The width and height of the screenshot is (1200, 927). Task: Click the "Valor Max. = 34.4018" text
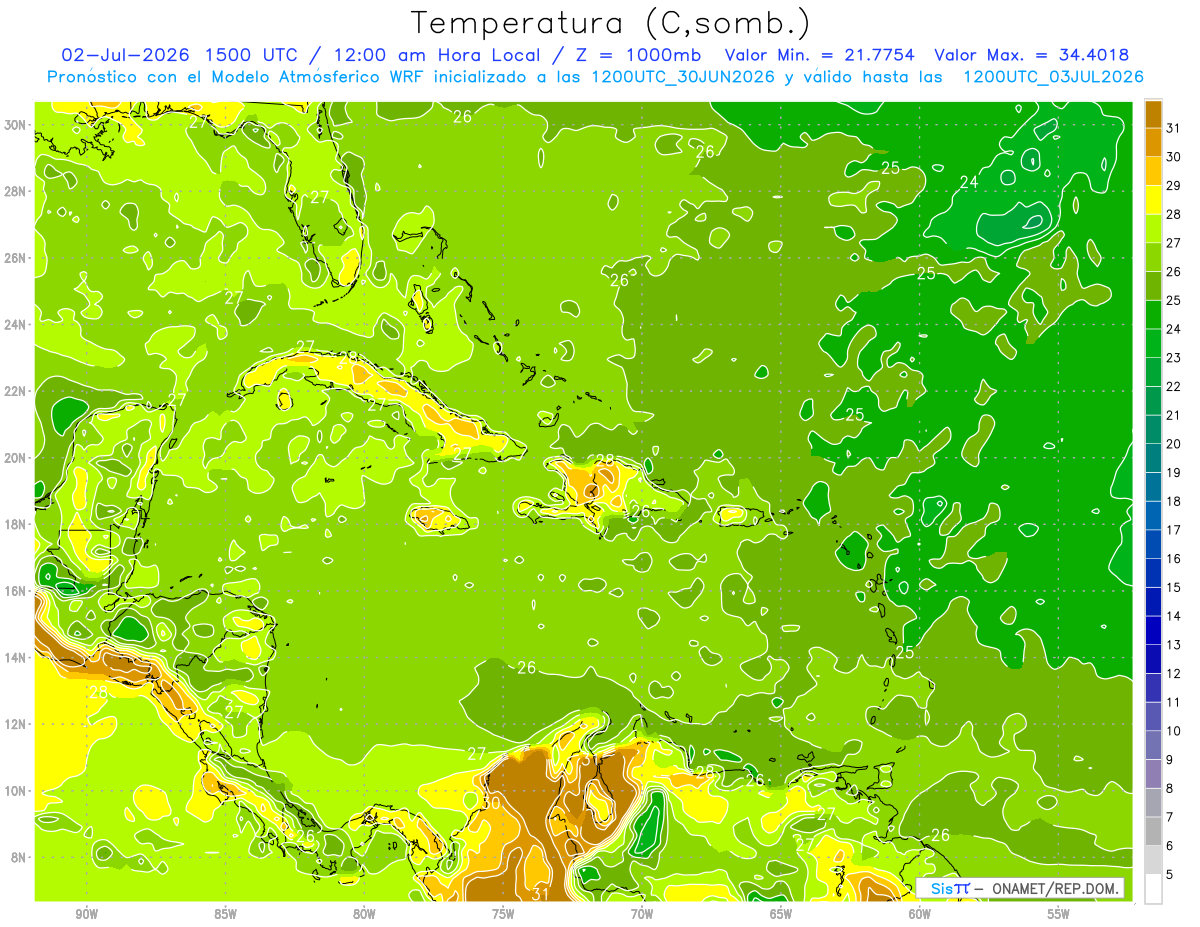1030,55
